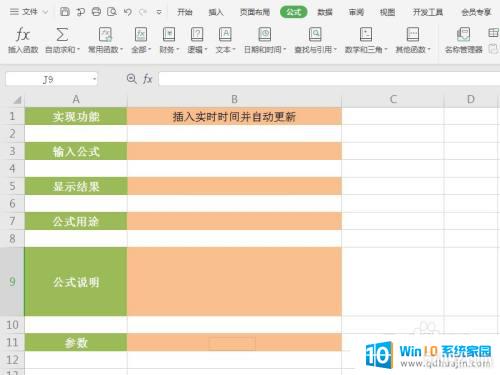
Task: Switch to the Home (开始) tab
Action: click(x=185, y=12)
